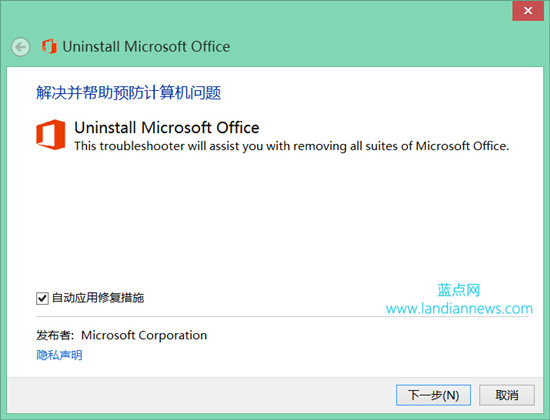550x420 pixels.
Task: Uncheck the 自动应用修复措施 checkbox
Action: 42,298
